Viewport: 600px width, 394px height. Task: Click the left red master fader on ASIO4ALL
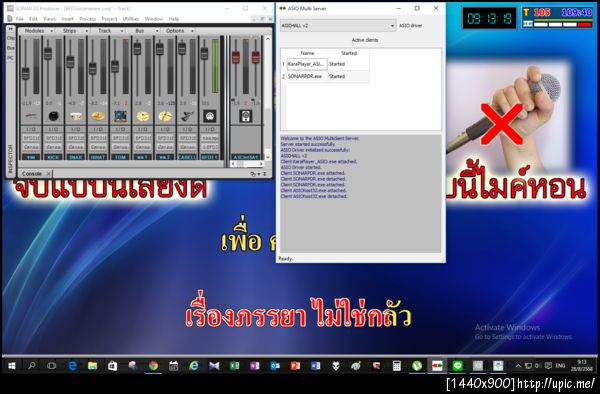pos(236,57)
